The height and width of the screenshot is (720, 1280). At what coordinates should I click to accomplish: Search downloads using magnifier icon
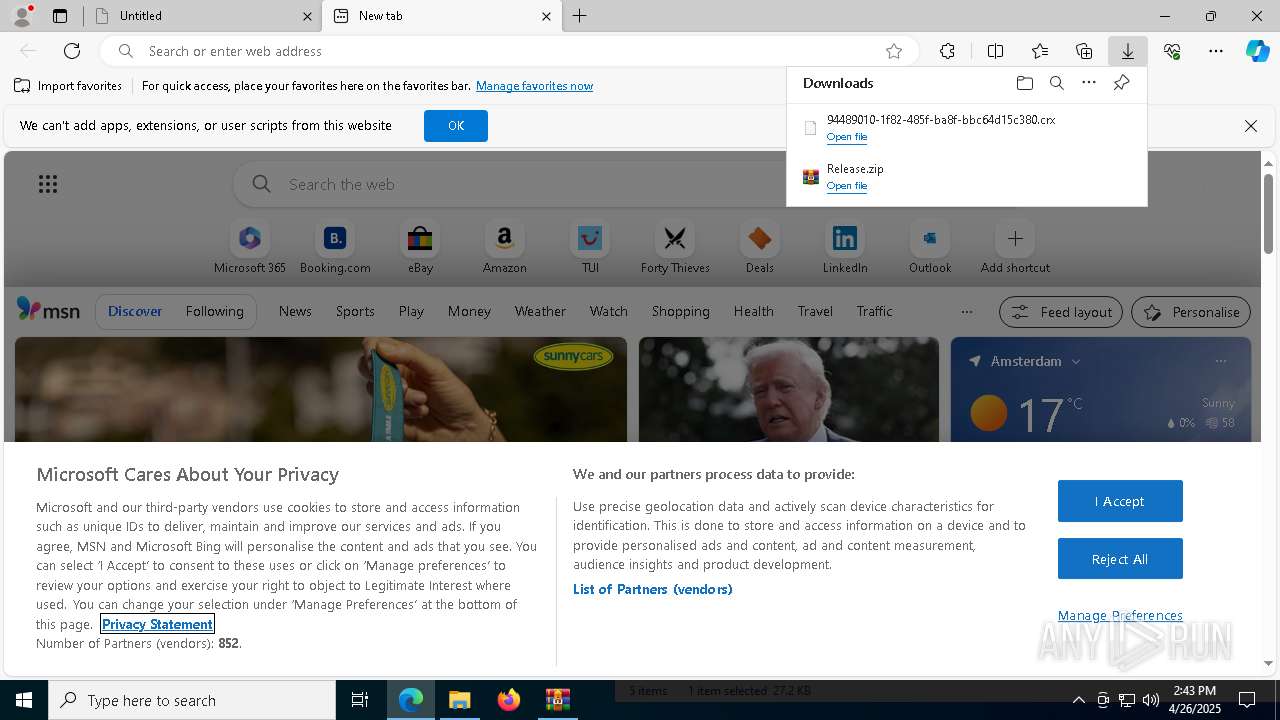(1057, 83)
